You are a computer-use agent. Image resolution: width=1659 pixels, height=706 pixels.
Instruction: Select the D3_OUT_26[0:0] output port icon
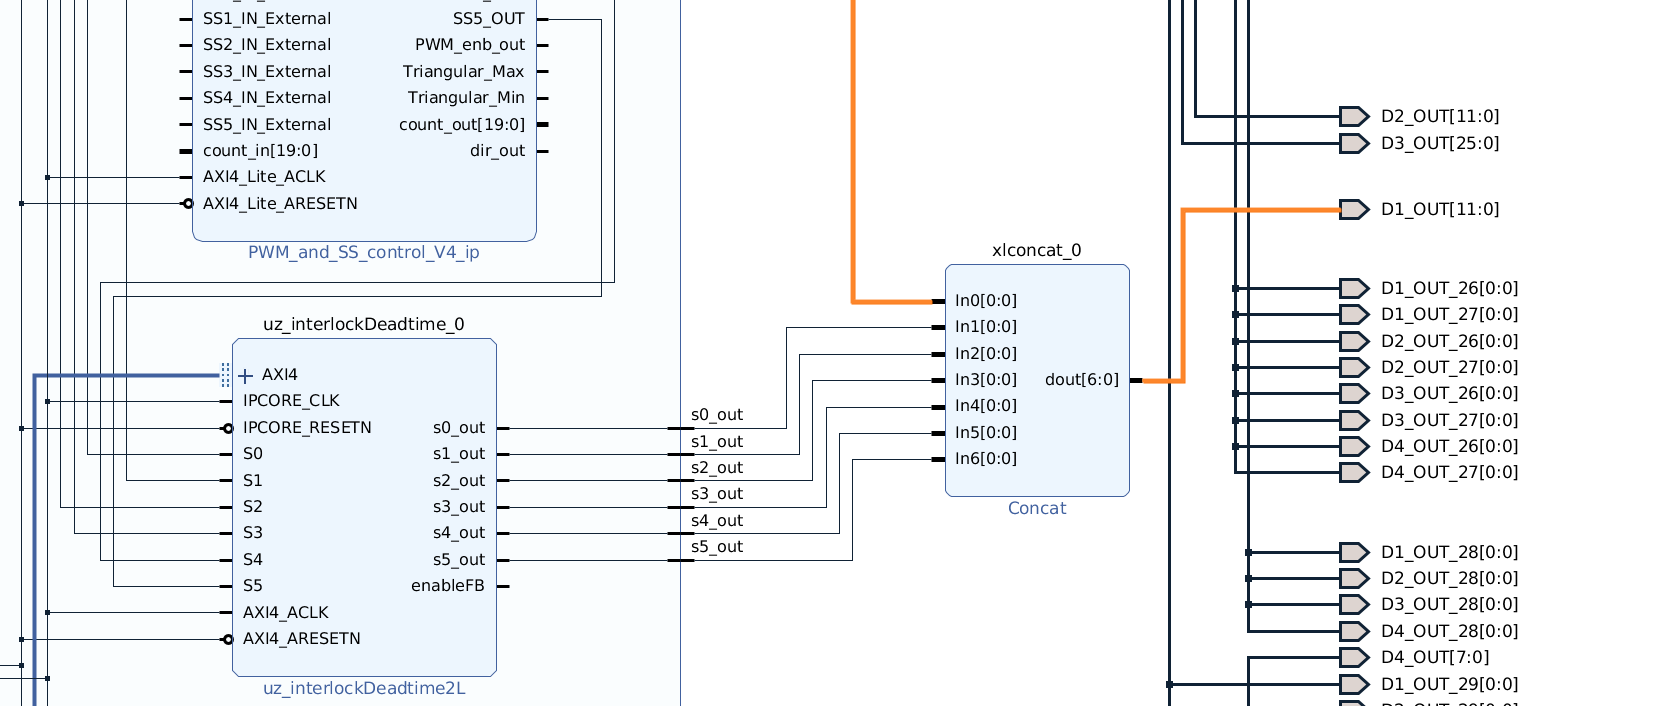point(1353,394)
